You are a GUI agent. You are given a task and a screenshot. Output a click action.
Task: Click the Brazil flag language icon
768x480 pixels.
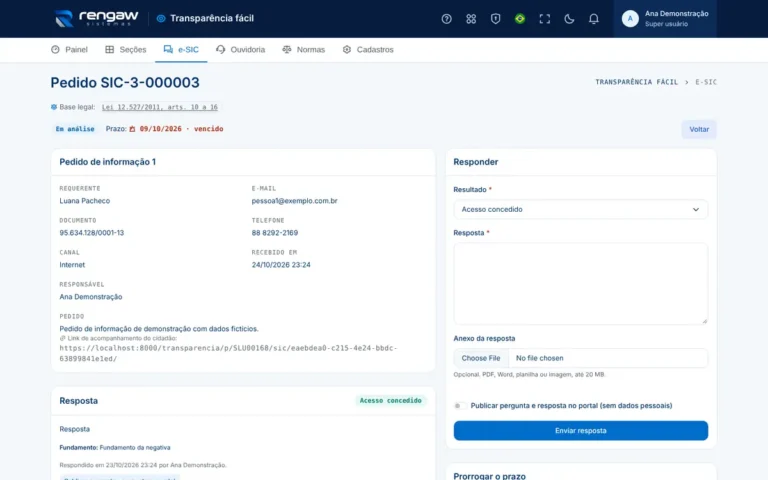520,19
